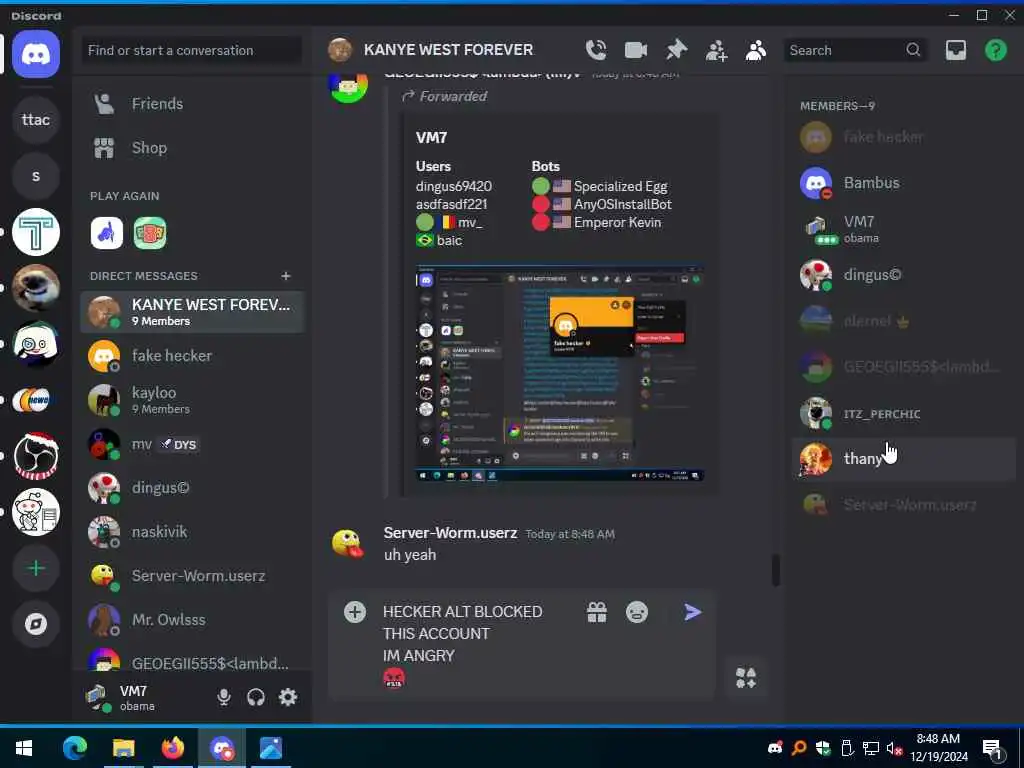This screenshot has width=1024, height=768.
Task: Open Windows notification center
Action: 992,750
